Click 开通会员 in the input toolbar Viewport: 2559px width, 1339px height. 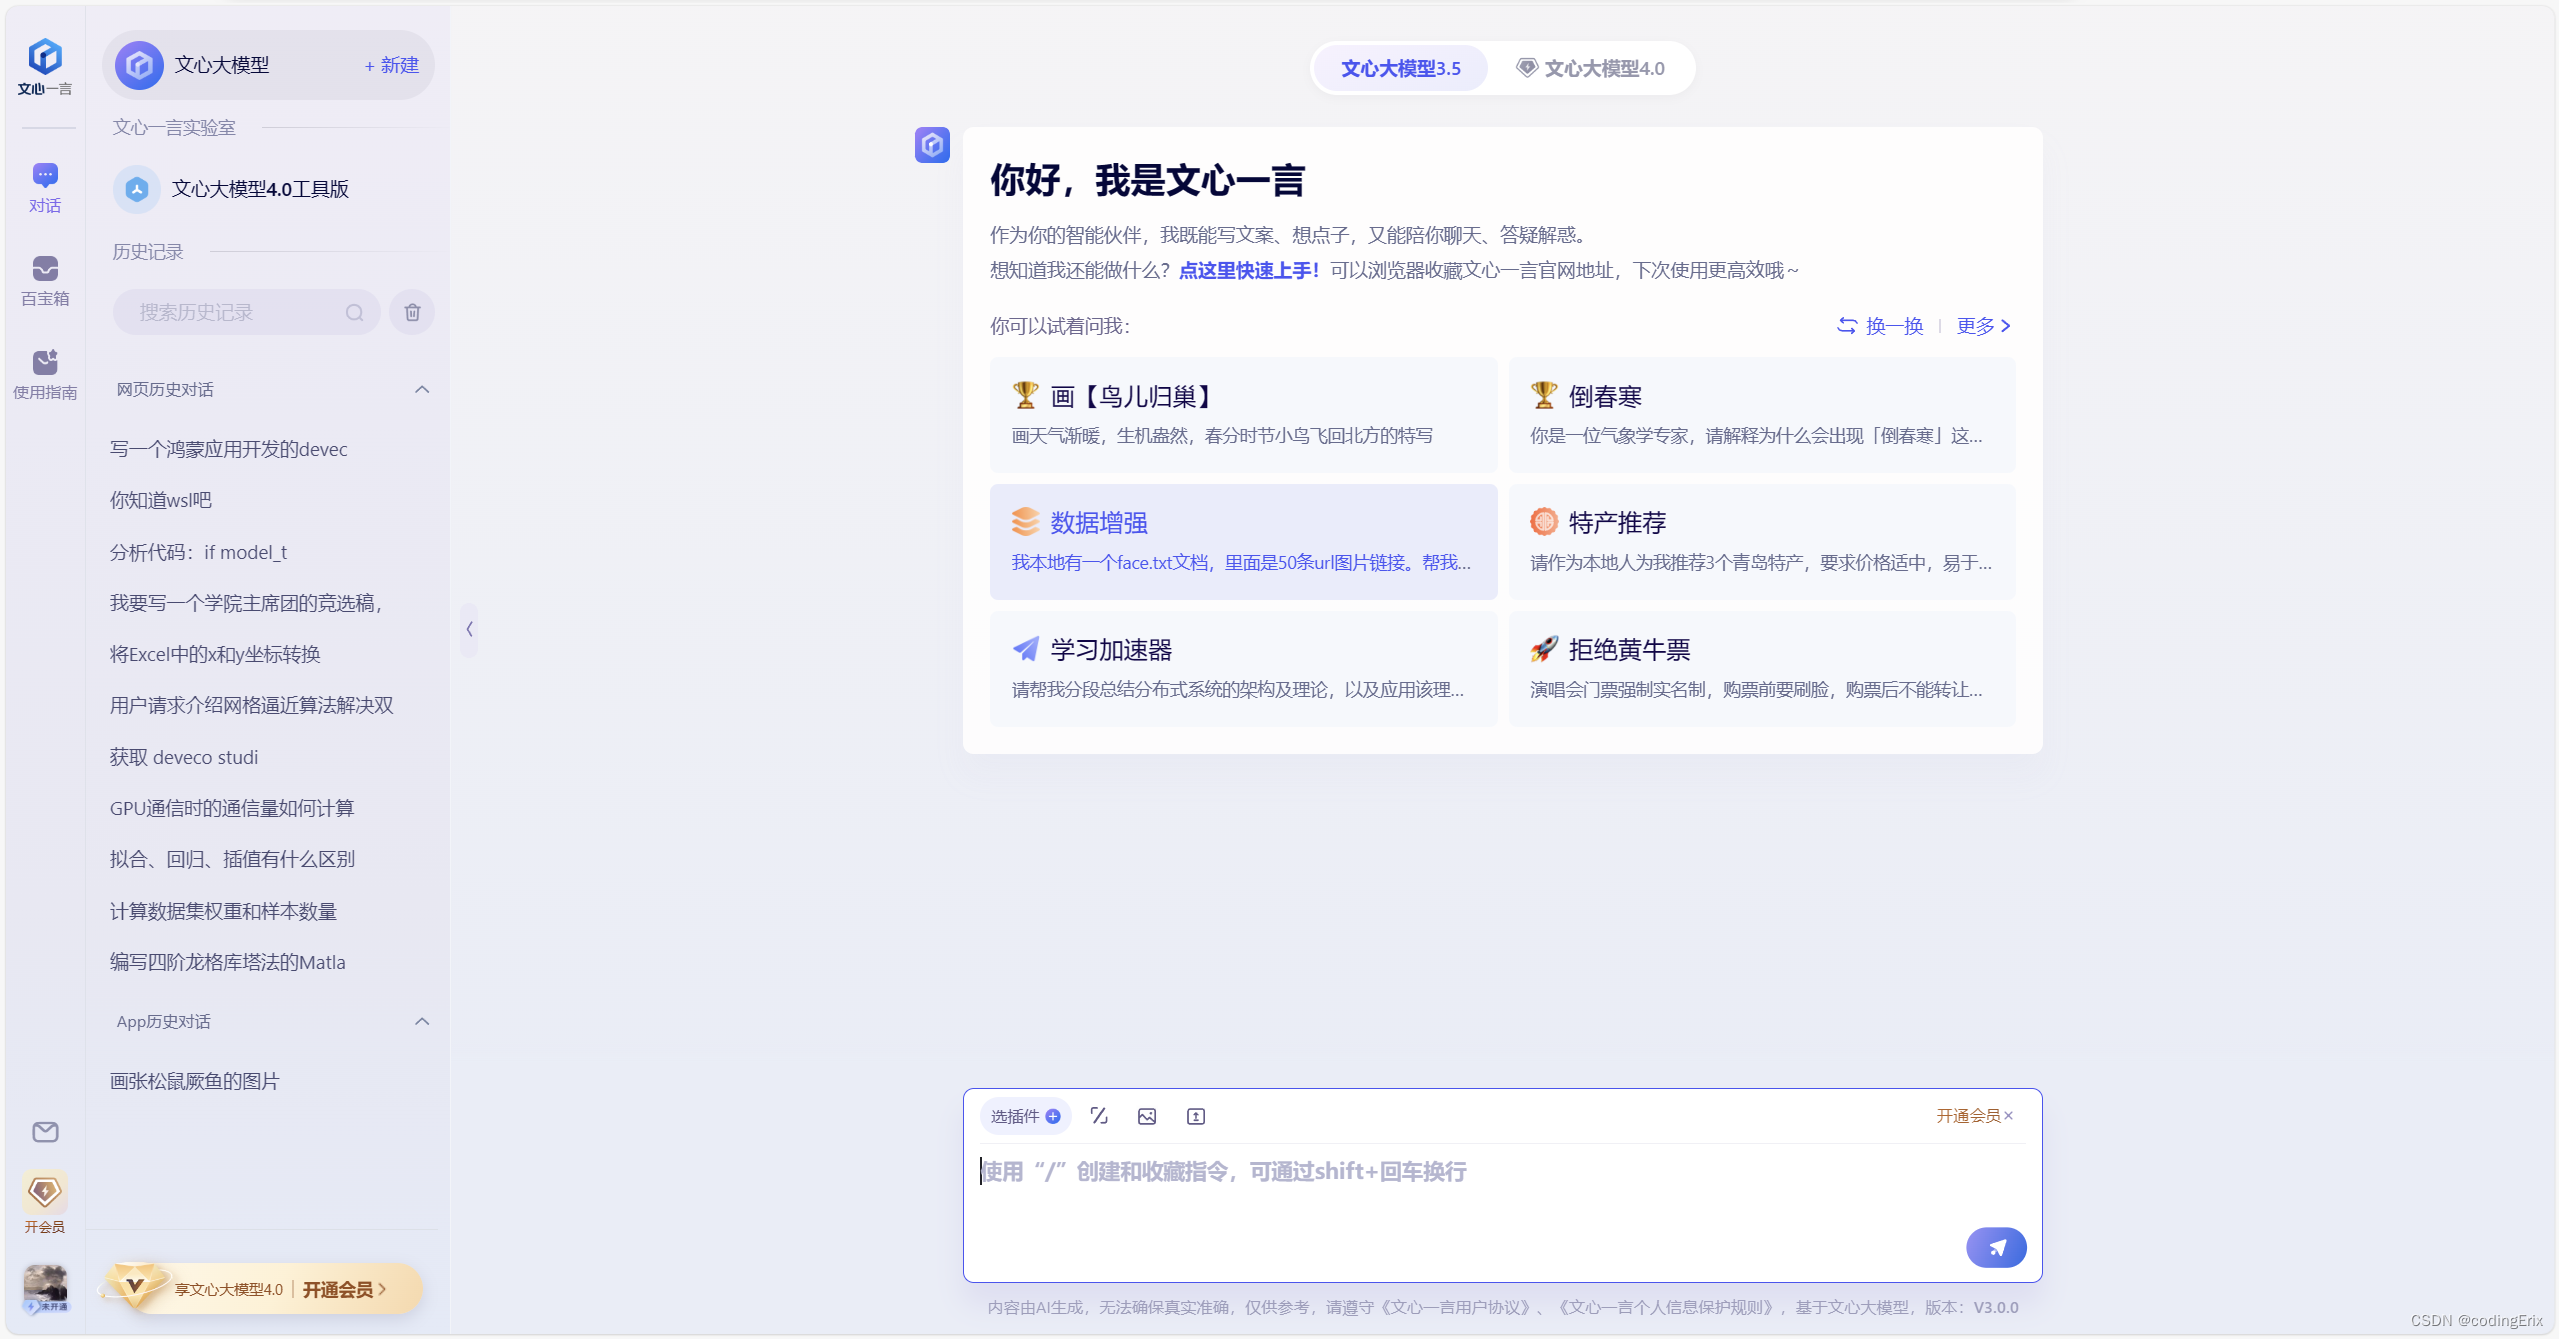pyautogui.click(x=1968, y=1115)
